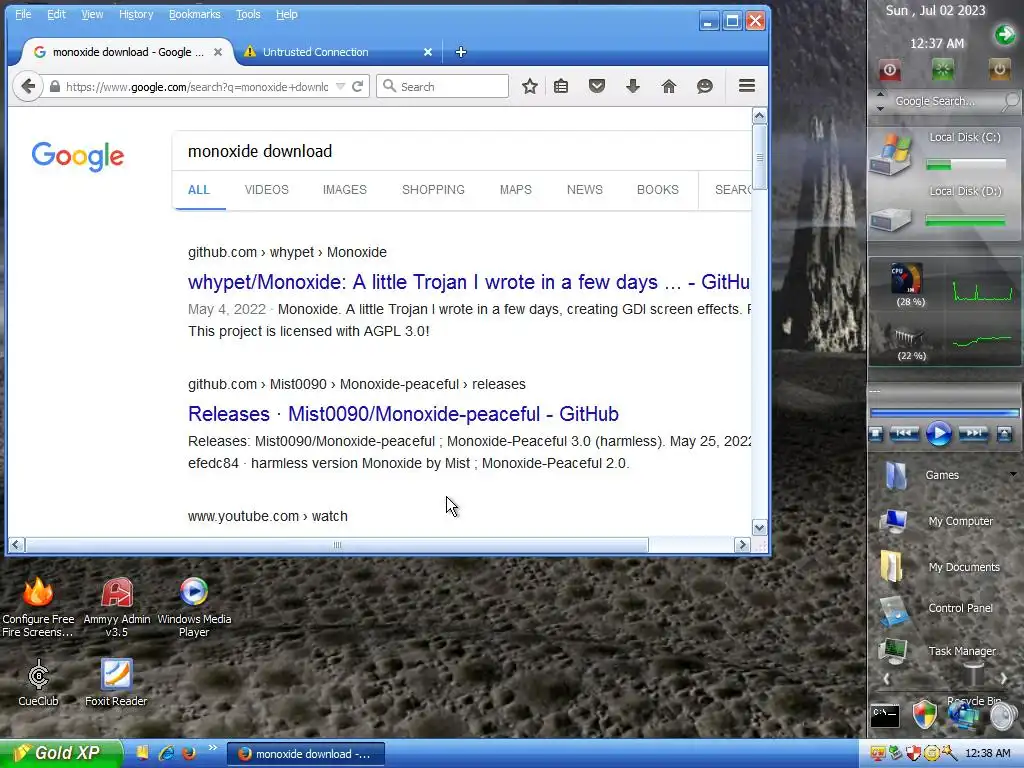Select the Ammyy Admin v3.5 desktop icon
The height and width of the screenshot is (768, 1024).
pyautogui.click(x=117, y=607)
